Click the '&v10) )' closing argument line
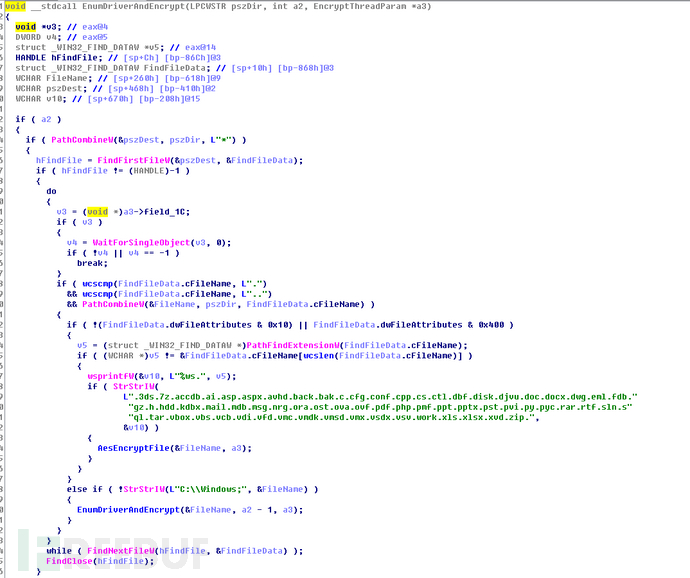The height and width of the screenshot is (578, 690). (141, 427)
